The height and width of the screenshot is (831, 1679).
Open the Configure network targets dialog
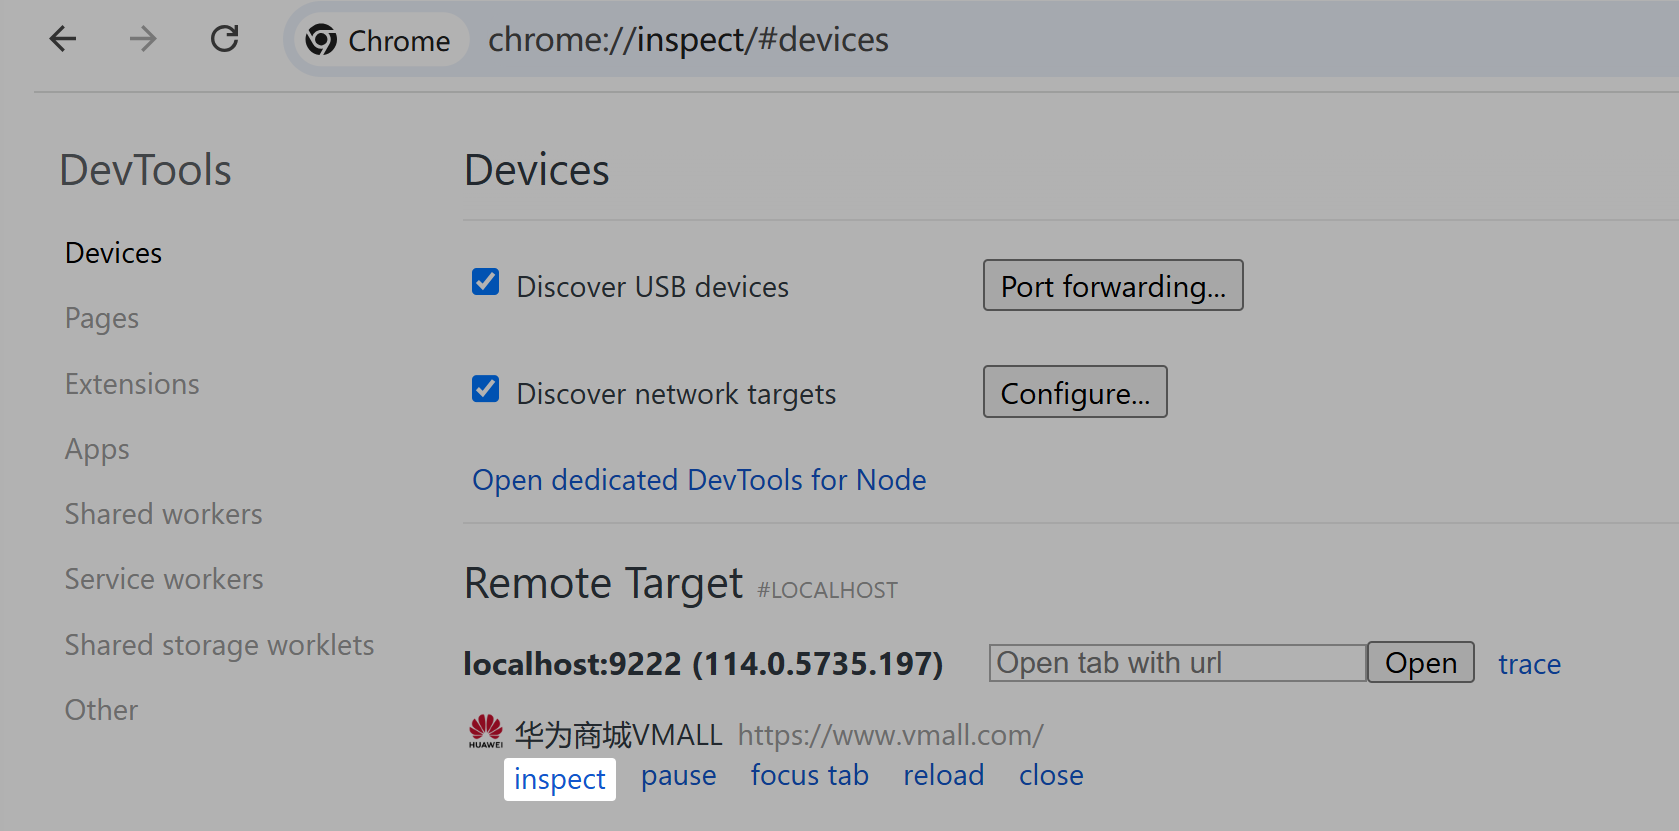(x=1075, y=392)
